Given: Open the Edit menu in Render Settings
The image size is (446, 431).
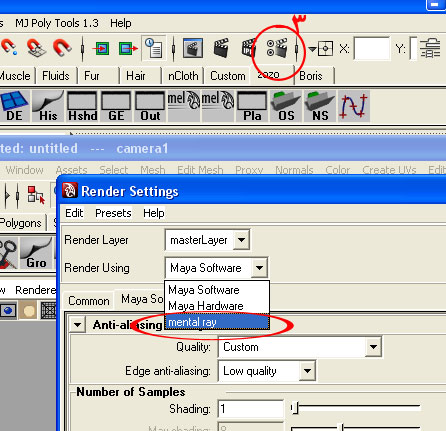Looking at the screenshot, I should tap(74, 213).
